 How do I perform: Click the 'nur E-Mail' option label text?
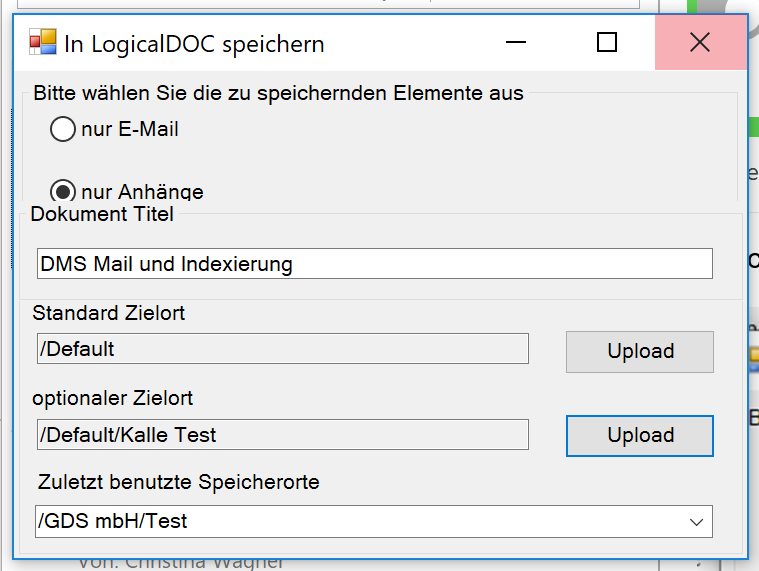(130, 129)
